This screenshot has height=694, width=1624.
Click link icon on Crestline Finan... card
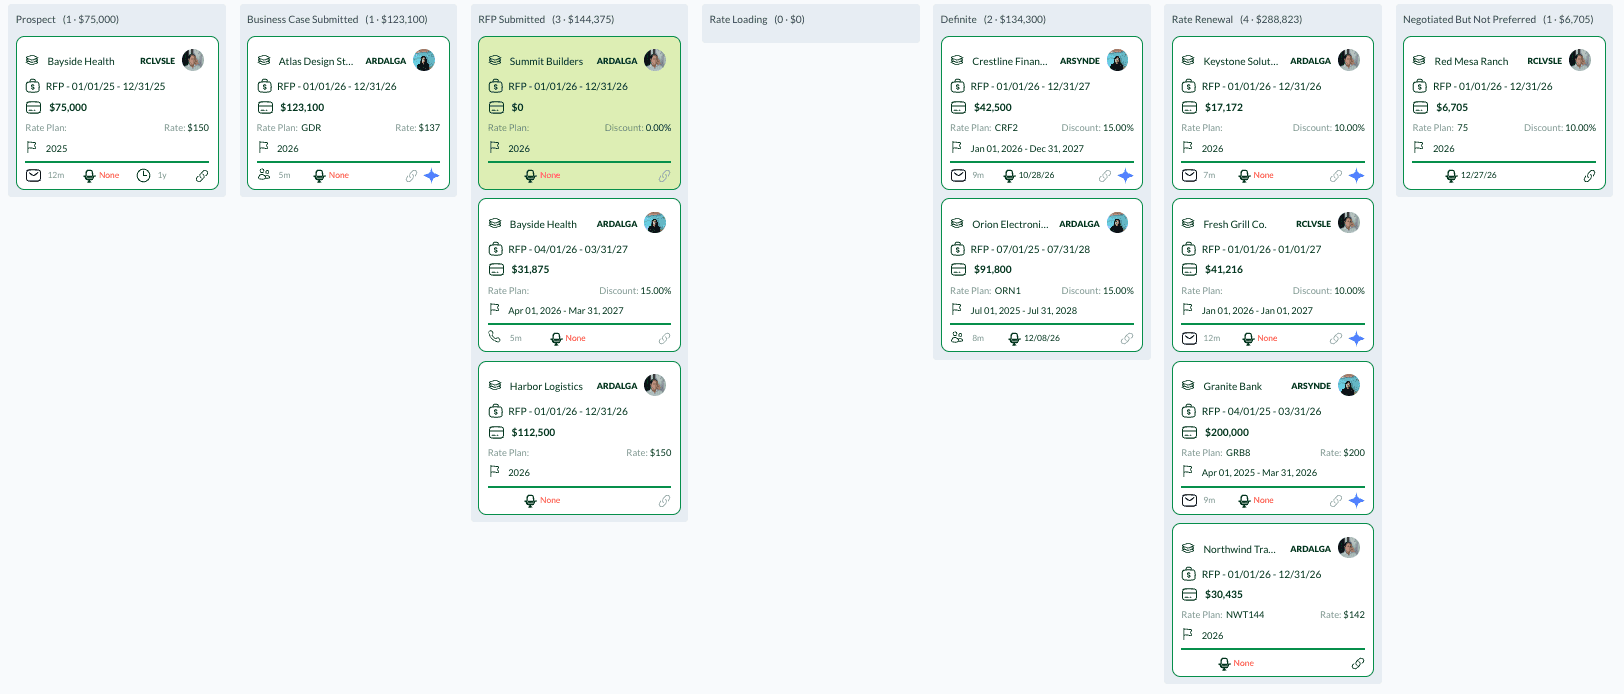1105,176
